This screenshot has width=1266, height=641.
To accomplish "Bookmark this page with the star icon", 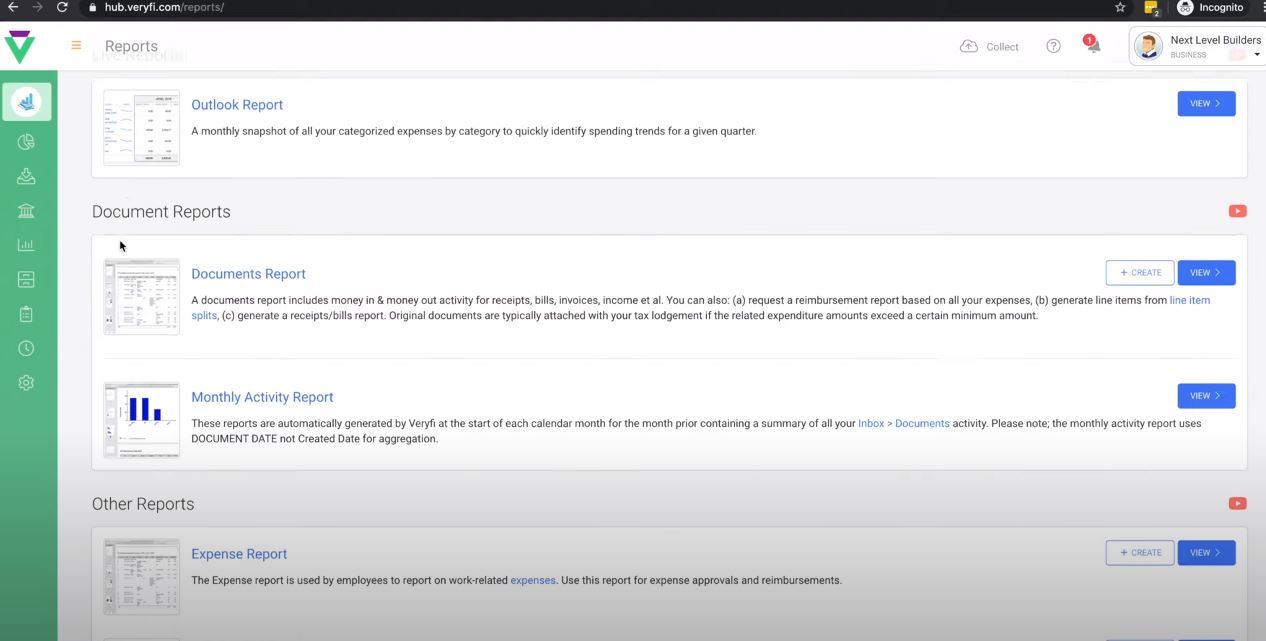I will pyautogui.click(x=1120, y=7).
